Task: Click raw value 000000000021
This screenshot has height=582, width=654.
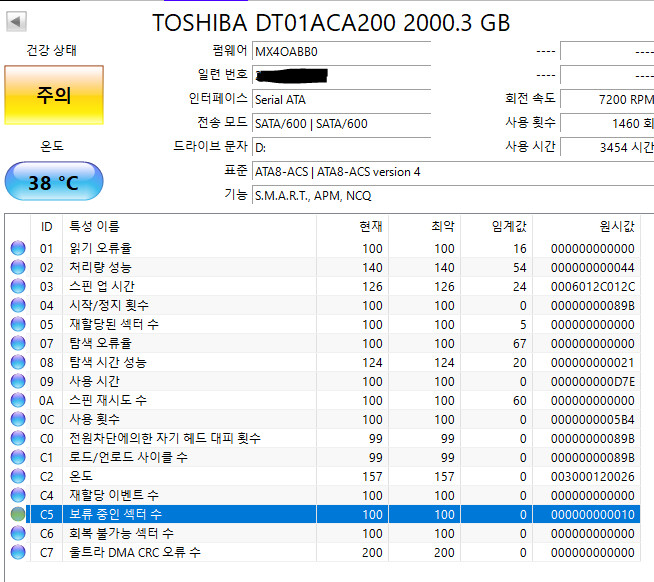Action: pyautogui.click(x=592, y=363)
